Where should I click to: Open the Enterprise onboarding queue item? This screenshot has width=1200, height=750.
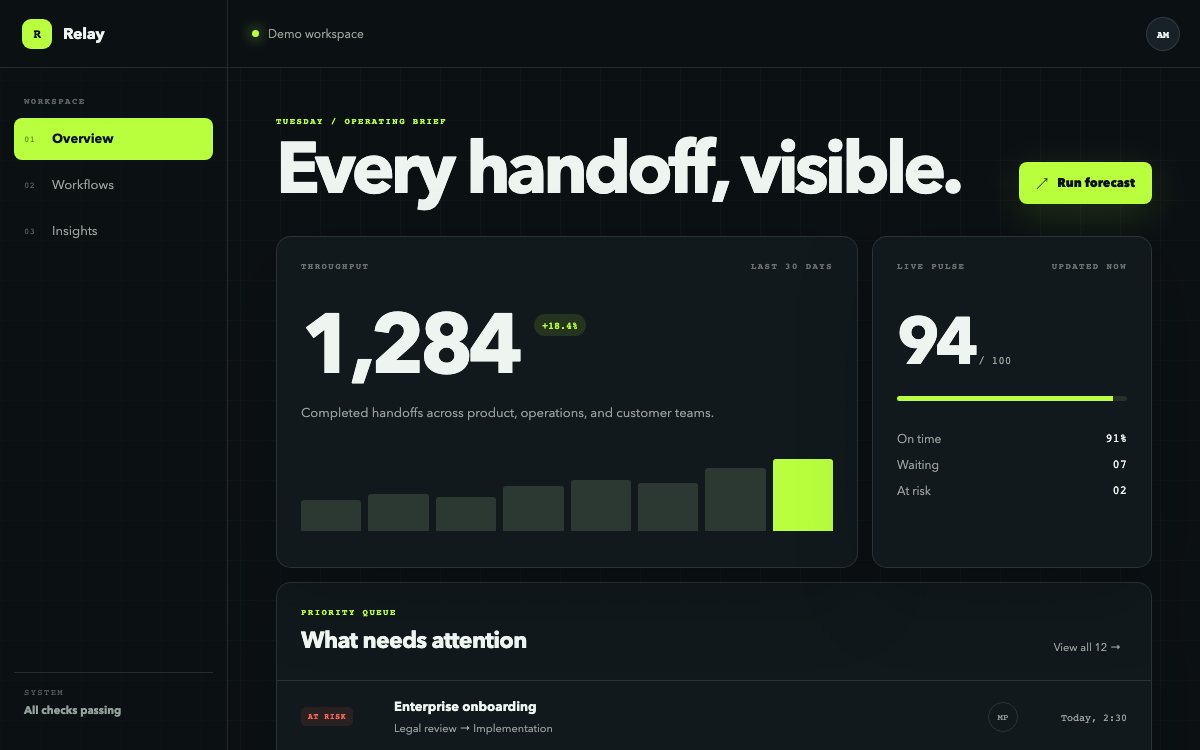(714, 717)
